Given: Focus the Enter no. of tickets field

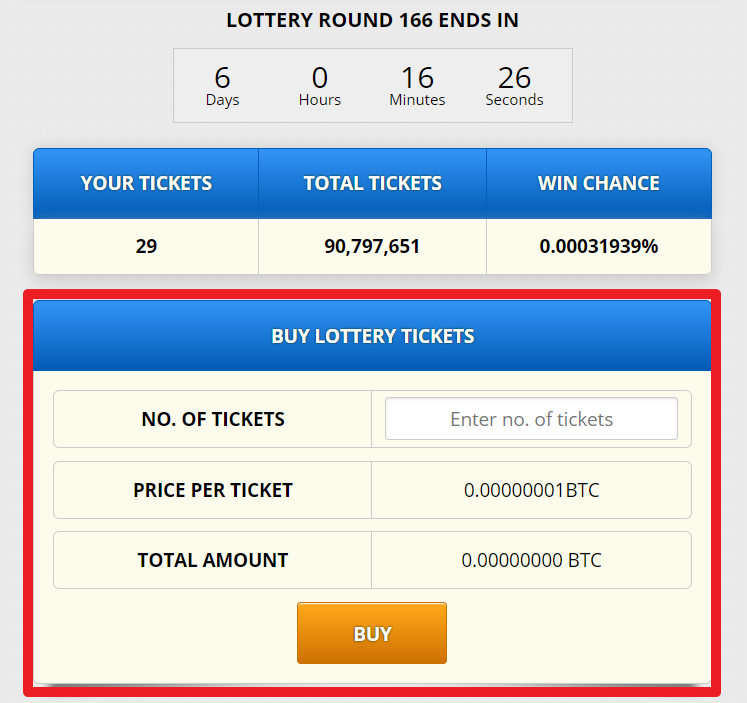Looking at the screenshot, I should pyautogui.click(x=531, y=419).
